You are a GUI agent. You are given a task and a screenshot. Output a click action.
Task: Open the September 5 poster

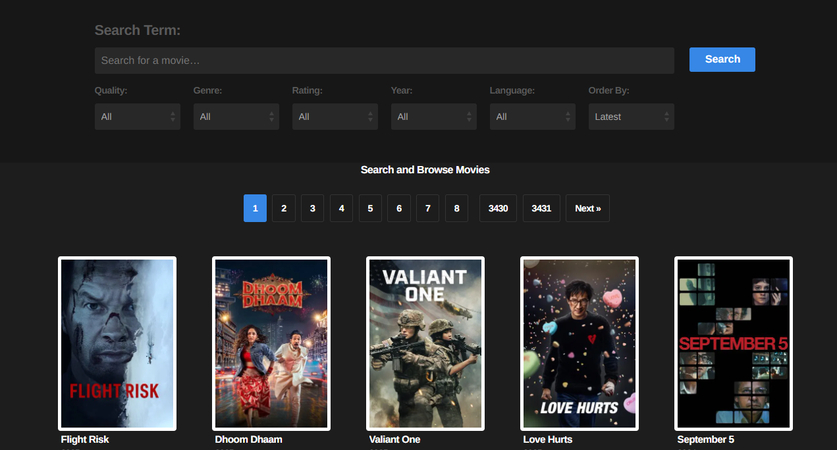(733, 343)
